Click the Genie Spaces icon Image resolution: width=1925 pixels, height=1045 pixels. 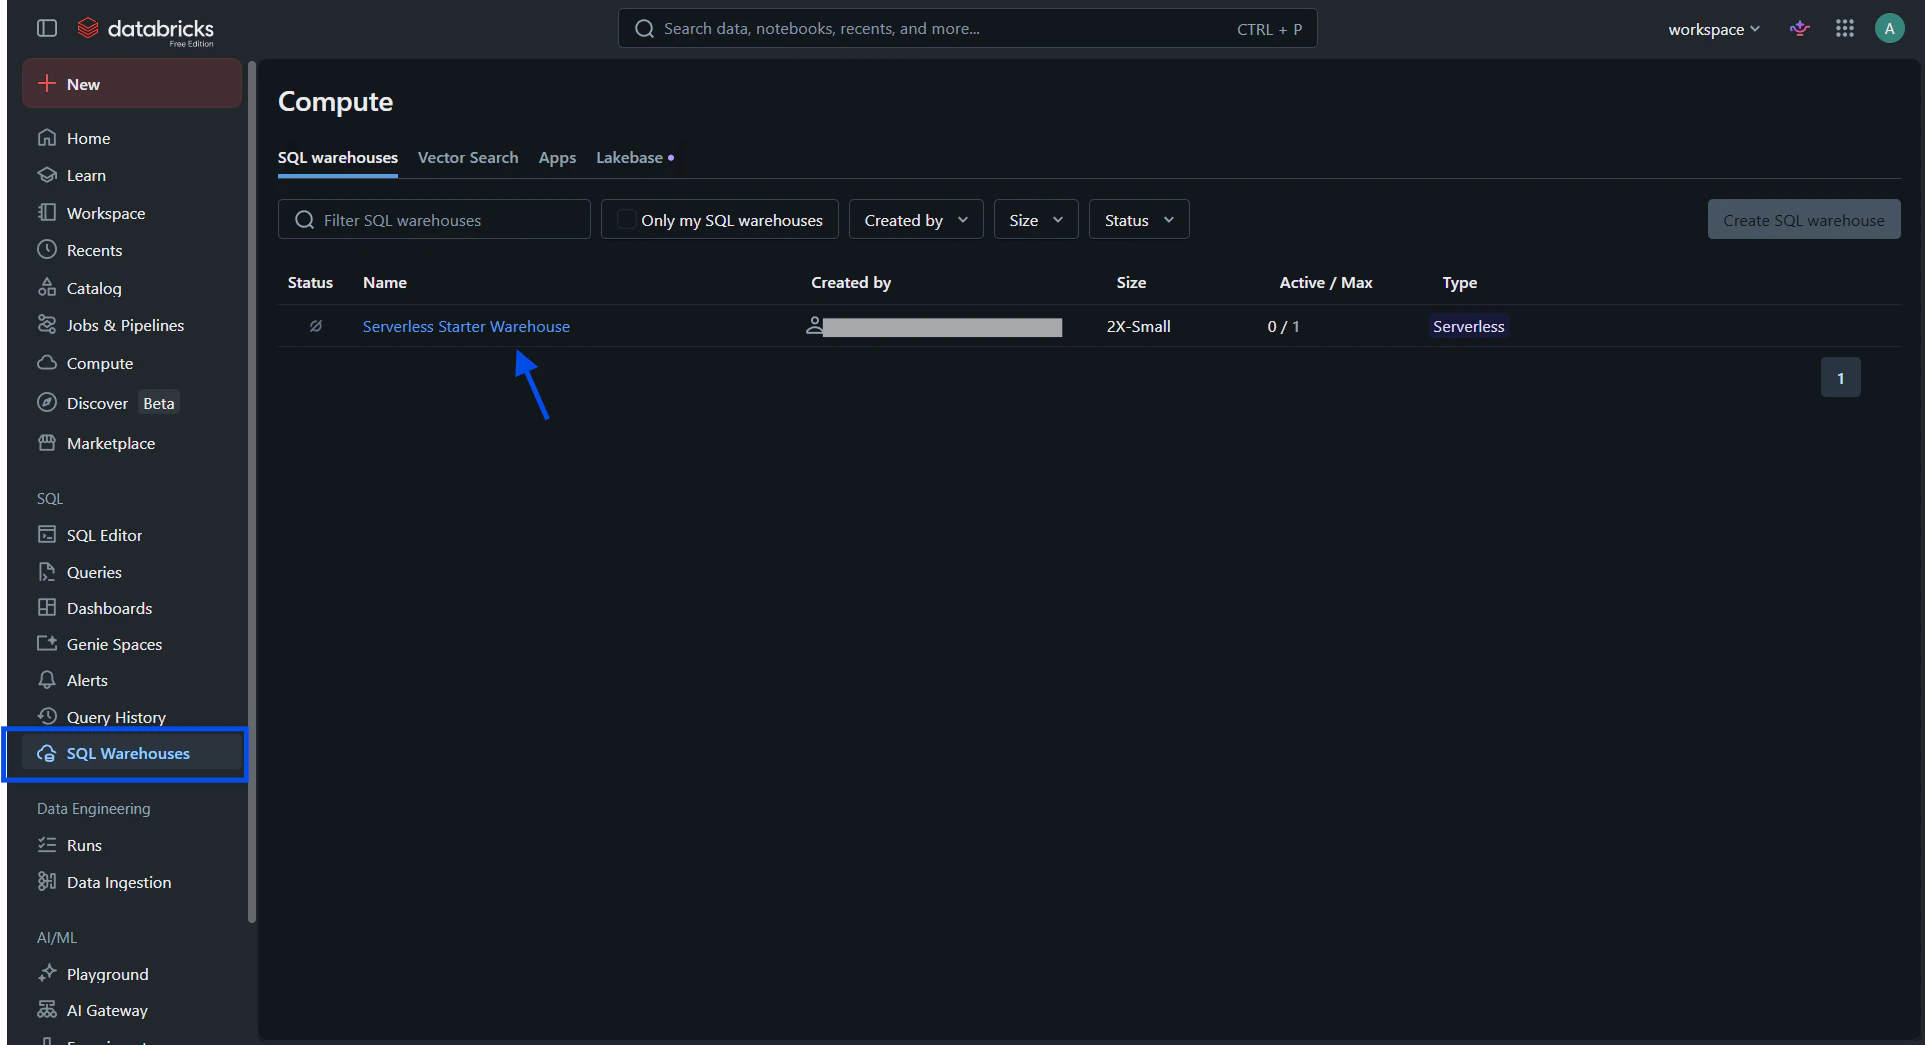coord(47,643)
